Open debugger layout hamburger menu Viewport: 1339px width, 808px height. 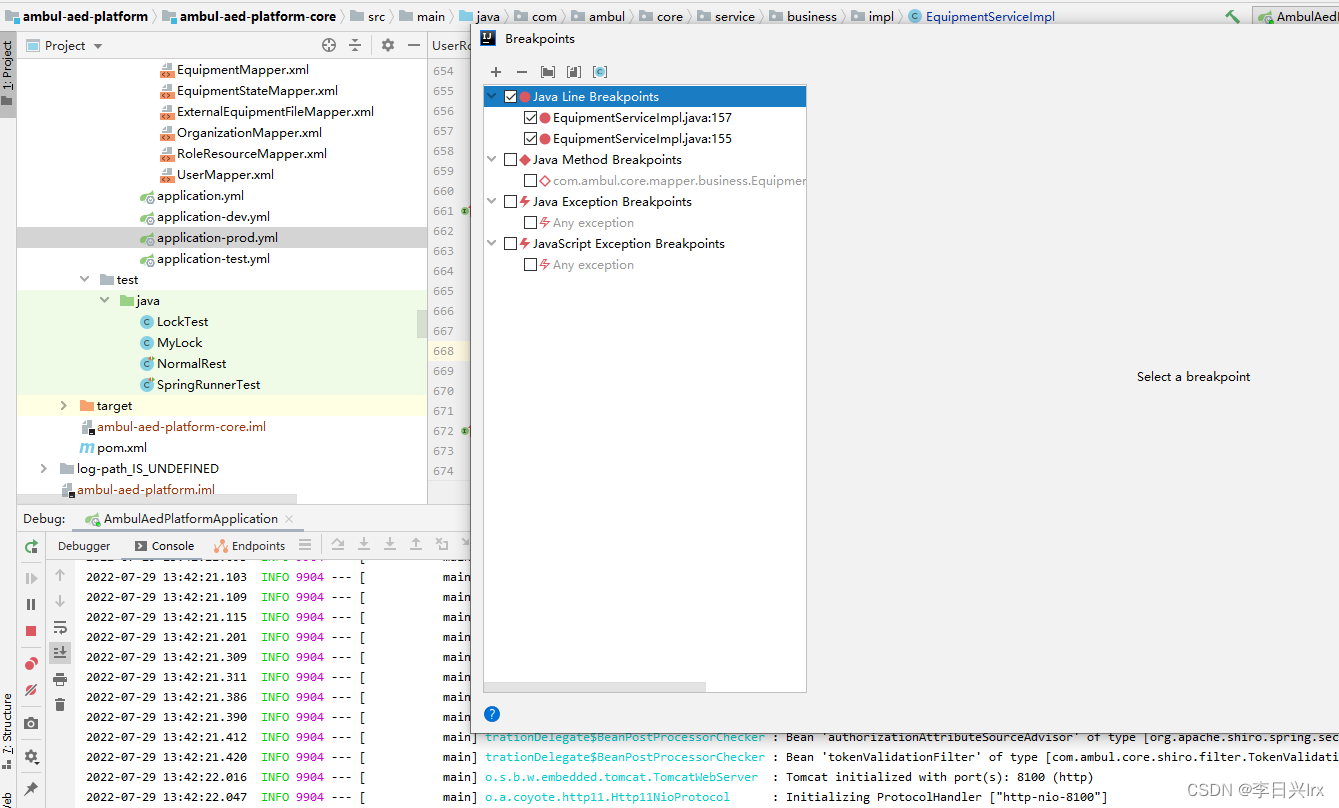tap(305, 545)
